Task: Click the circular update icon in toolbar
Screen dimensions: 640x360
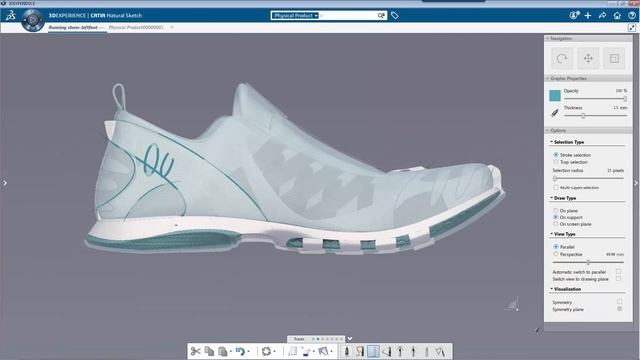Action: (x=267, y=351)
